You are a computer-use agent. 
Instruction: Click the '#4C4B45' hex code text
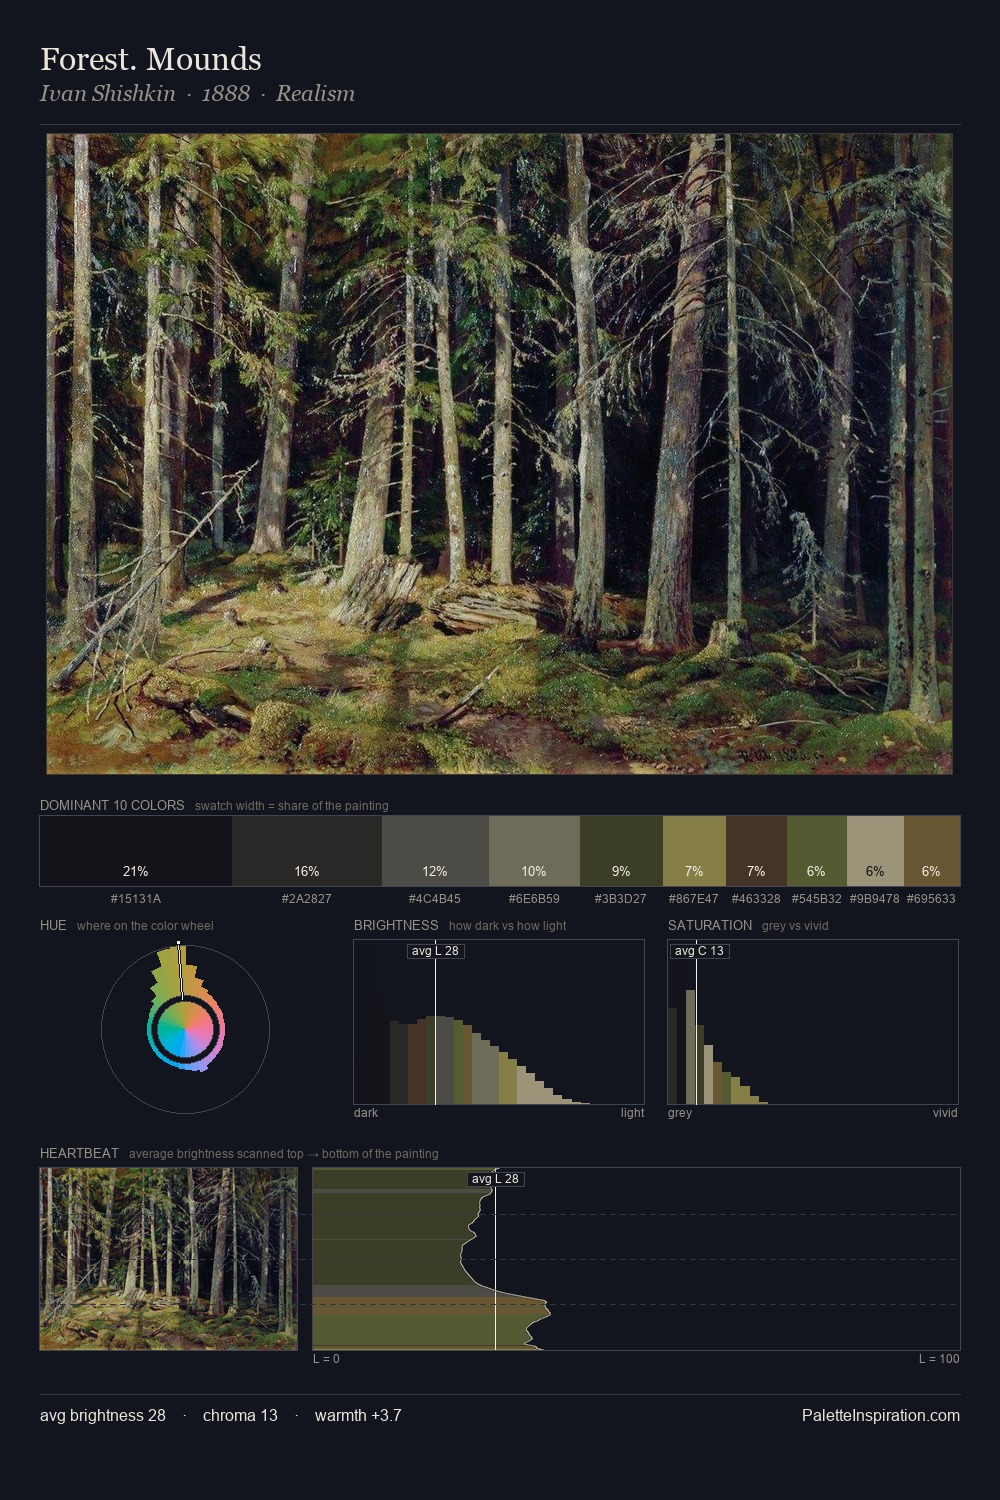click(x=435, y=899)
